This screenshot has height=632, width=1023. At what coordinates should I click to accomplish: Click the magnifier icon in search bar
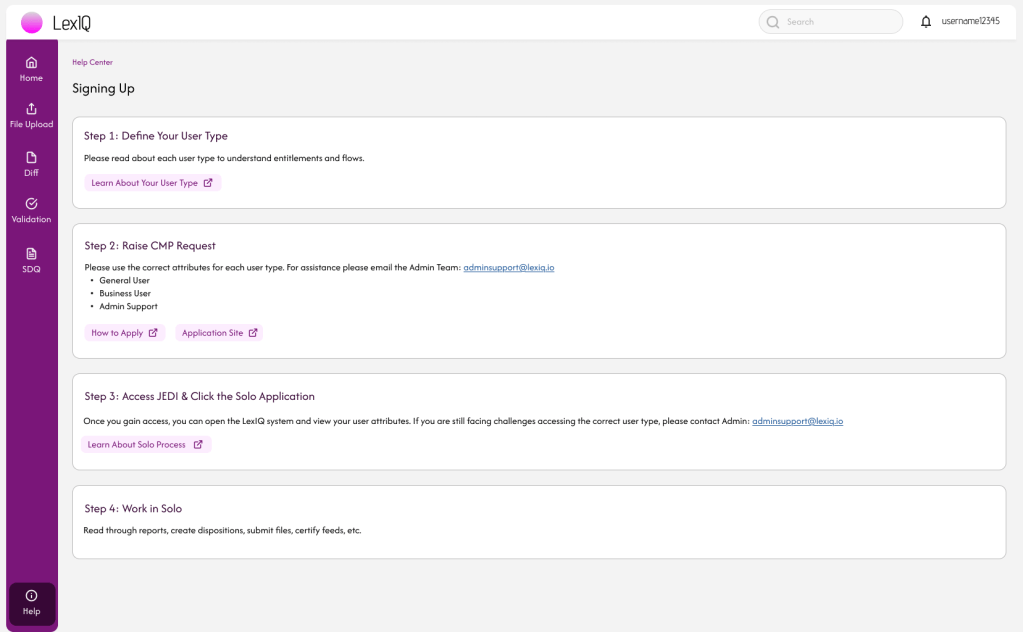pos(773,22)
